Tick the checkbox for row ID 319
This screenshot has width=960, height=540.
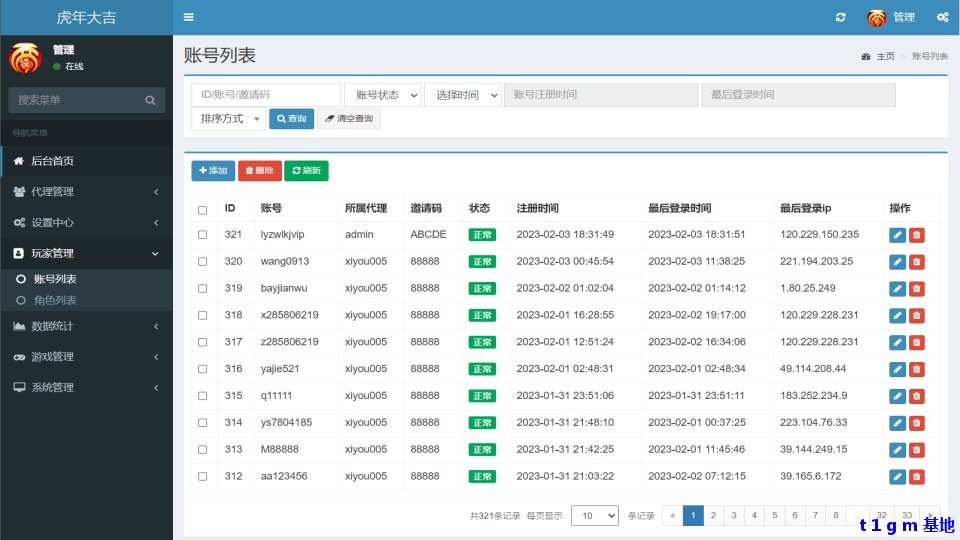[203, 289]
